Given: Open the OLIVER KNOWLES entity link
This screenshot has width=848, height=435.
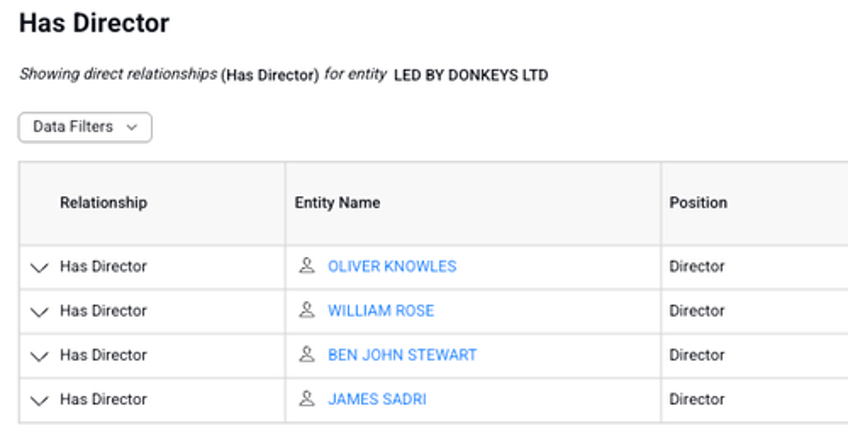Looking at the screenshot, I should tap(392, 266).
